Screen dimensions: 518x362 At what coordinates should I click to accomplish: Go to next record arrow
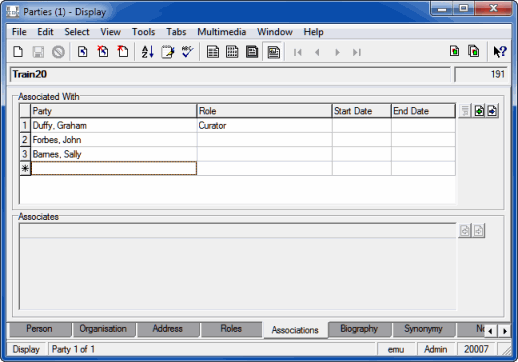tap(337, 52)
